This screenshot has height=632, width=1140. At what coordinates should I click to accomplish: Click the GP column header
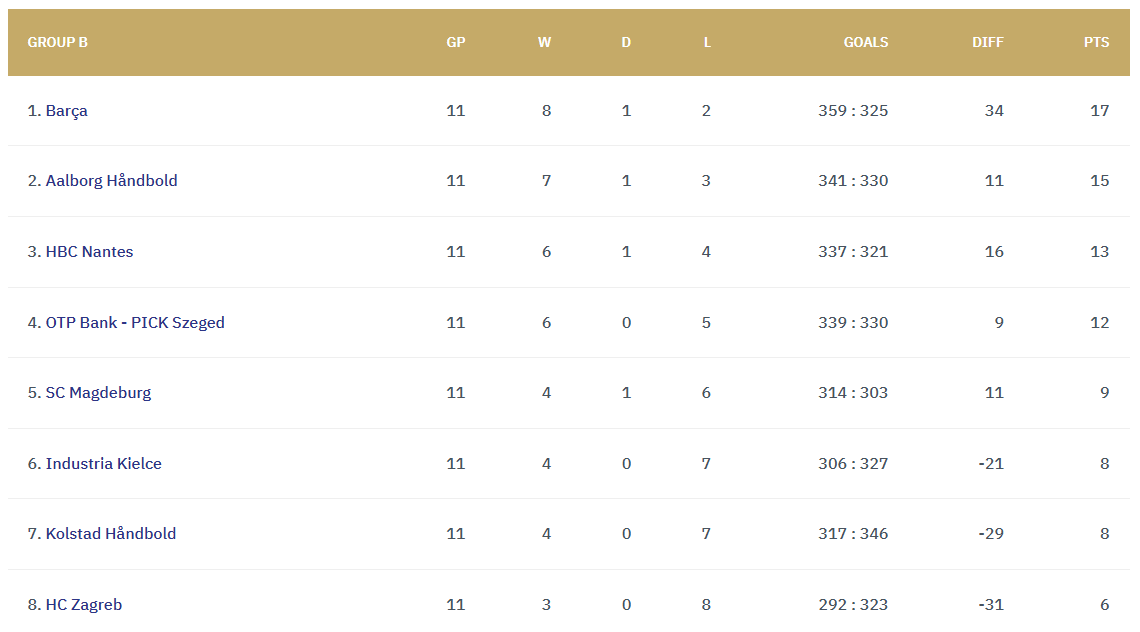point(456,43)
